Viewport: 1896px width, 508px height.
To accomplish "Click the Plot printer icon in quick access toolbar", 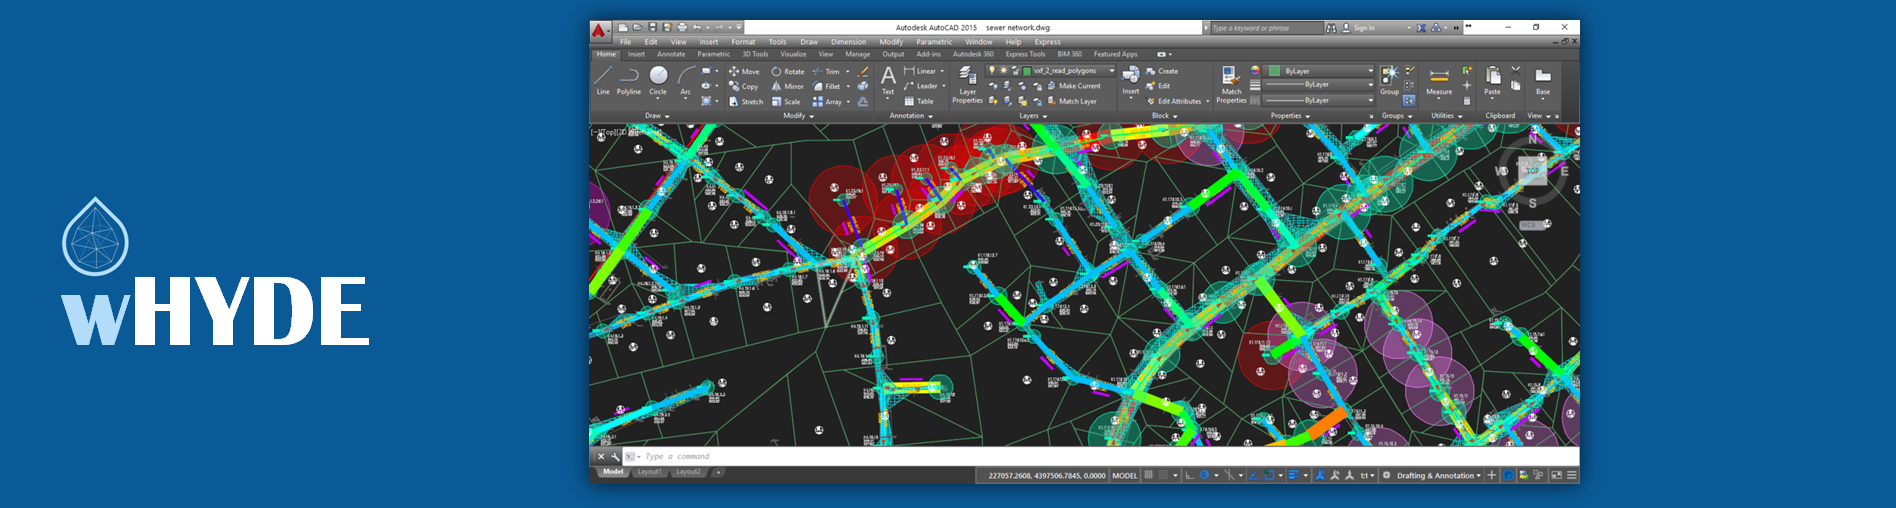I will point(682,28).
